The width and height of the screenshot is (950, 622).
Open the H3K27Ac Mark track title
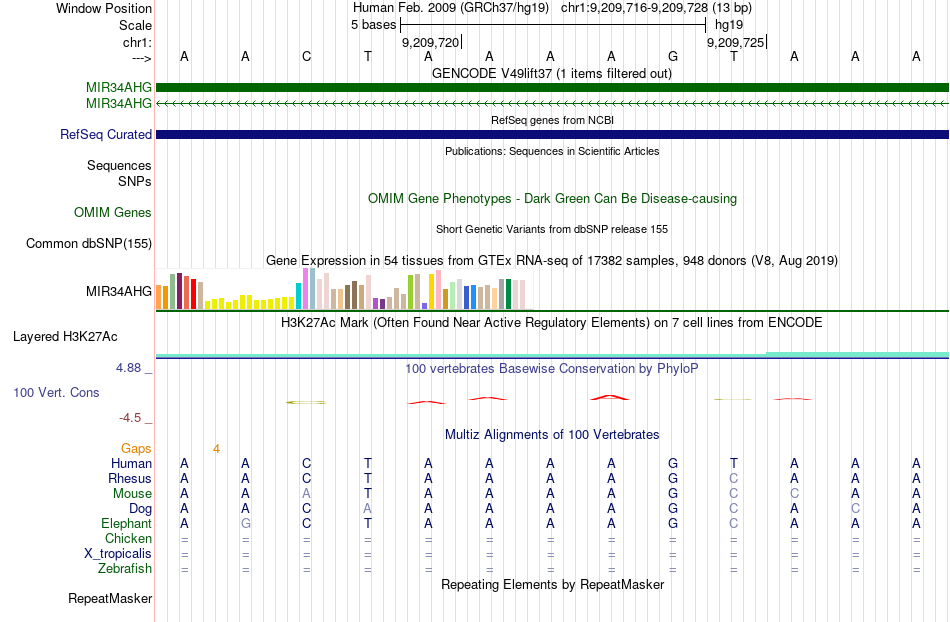552,322
